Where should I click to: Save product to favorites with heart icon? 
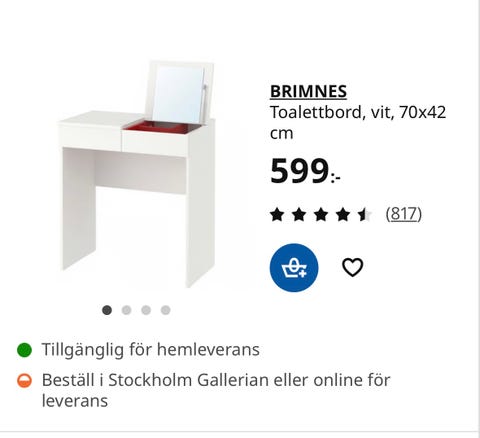[352, 268]
